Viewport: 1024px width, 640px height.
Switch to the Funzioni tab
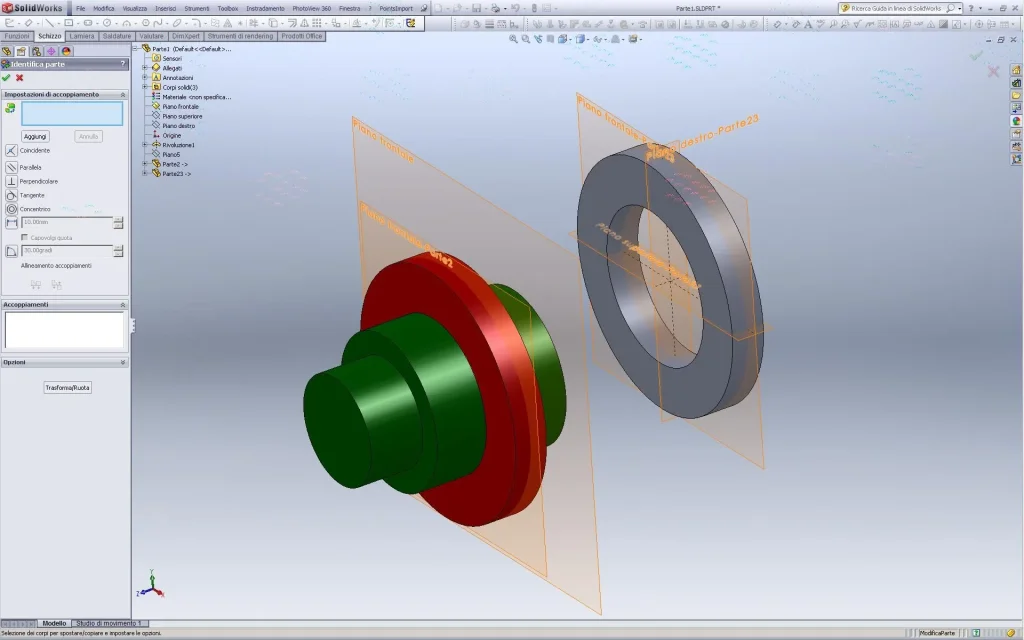coord(17,37)
